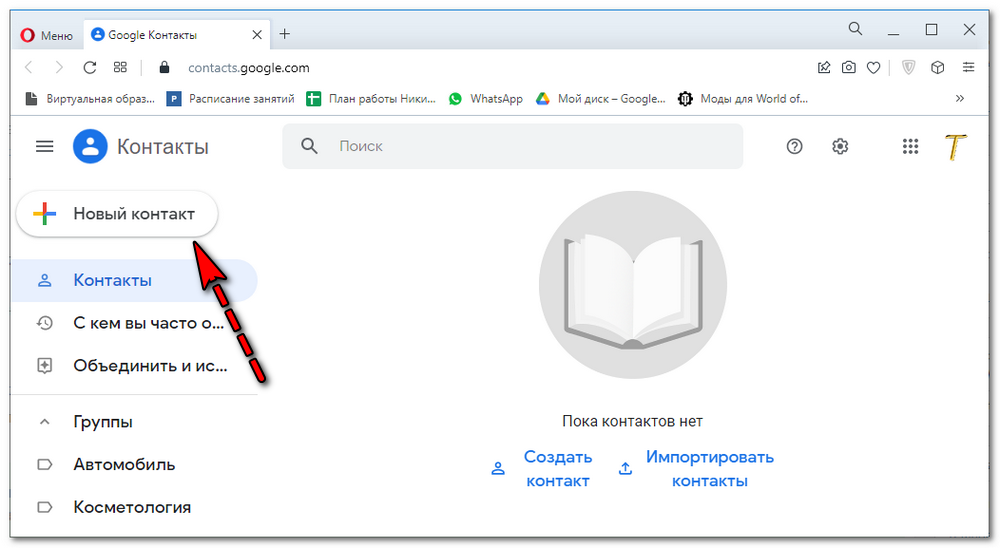Open the Opera Меню button

(x=47, y=35)
